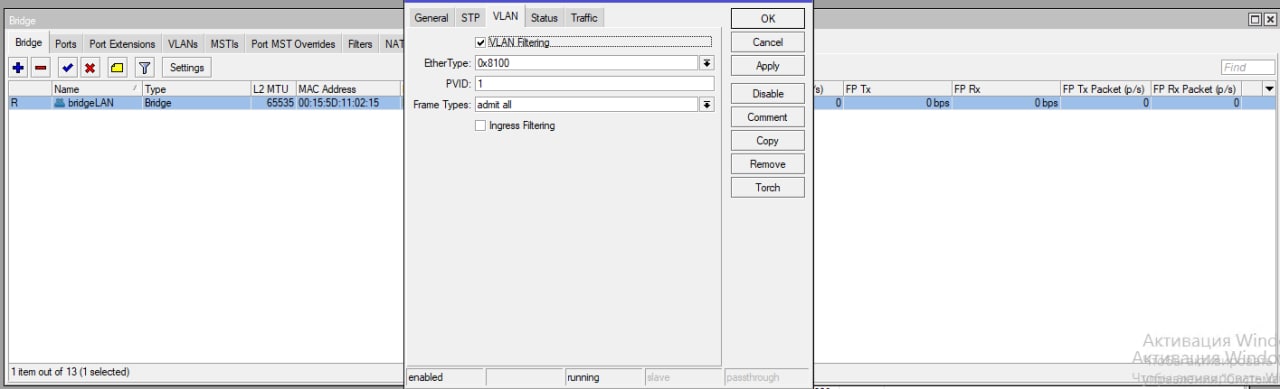Open Filters tab in Bridge window
The image size is (1280, 389).
click(360, 44)
